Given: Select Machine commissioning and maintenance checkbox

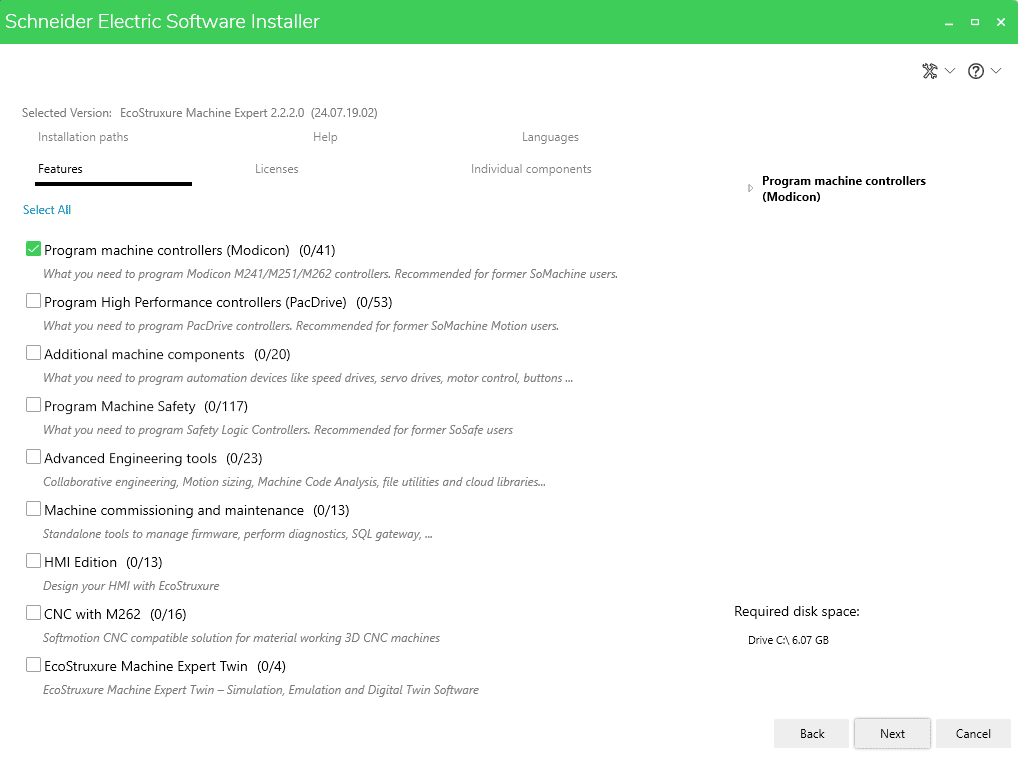Looking at the screenshot, I should [33, 508].
